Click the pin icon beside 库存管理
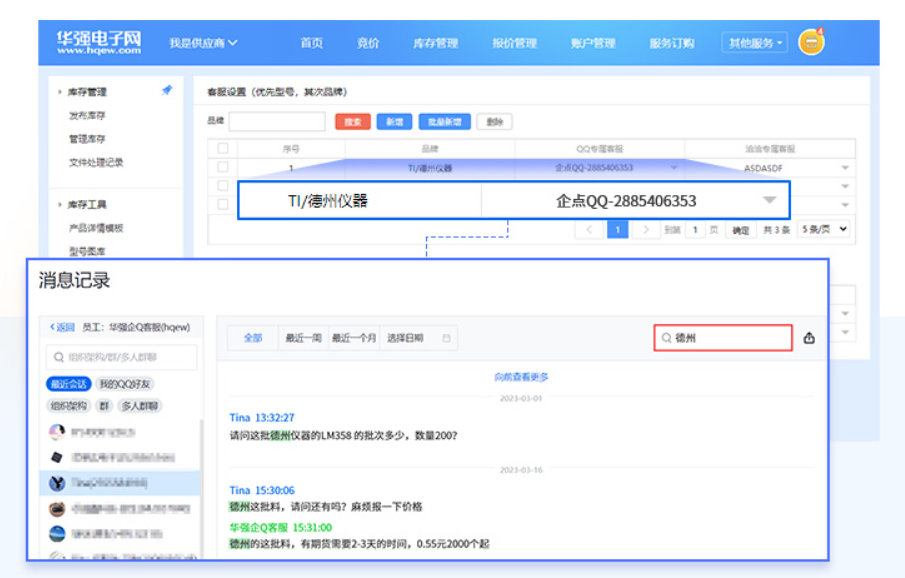 (x=167, y=91)
